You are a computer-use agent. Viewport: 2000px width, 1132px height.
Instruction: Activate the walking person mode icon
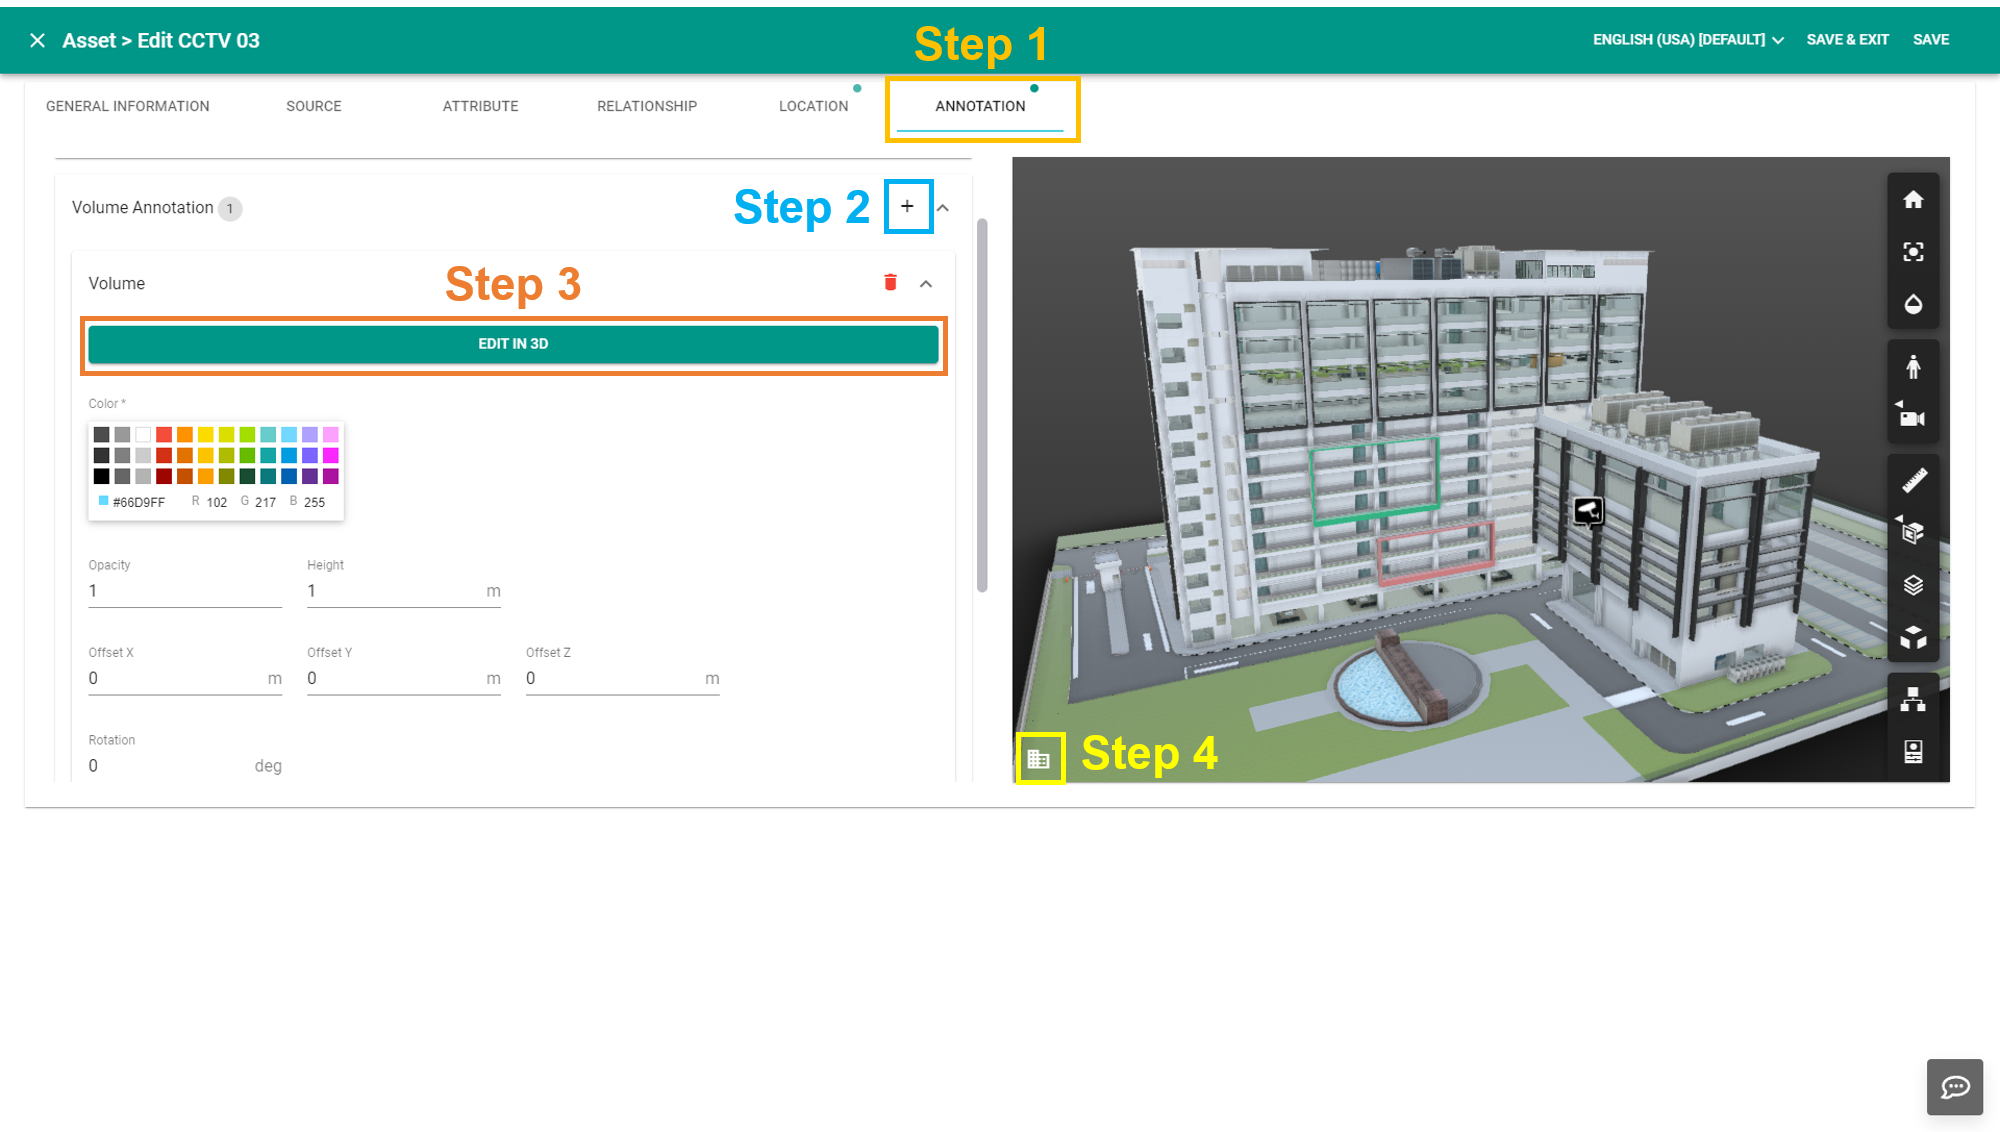(1913, 367)
